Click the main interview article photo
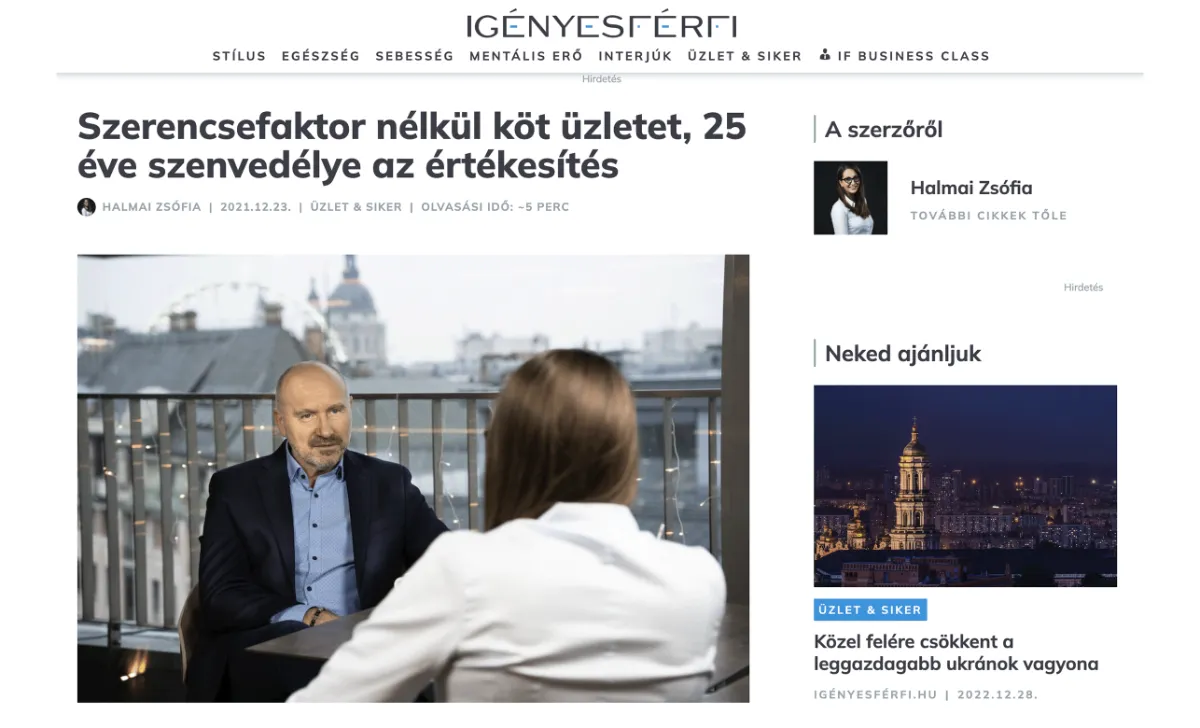The height and width of the screenshot is (728, 1200). (413, 478)
